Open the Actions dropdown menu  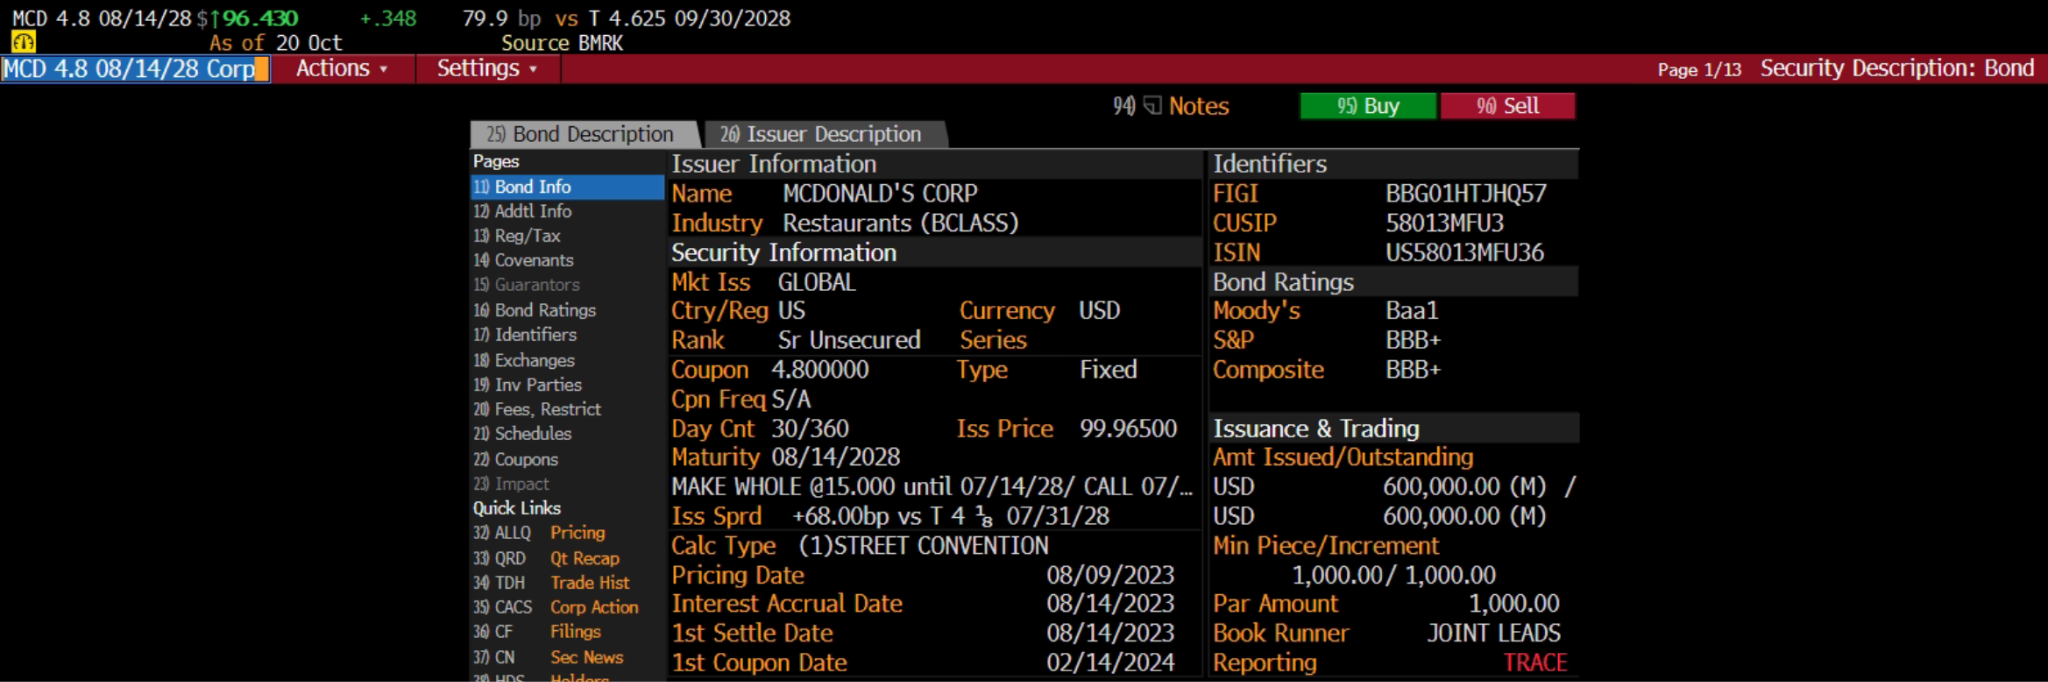coord(341,69)
